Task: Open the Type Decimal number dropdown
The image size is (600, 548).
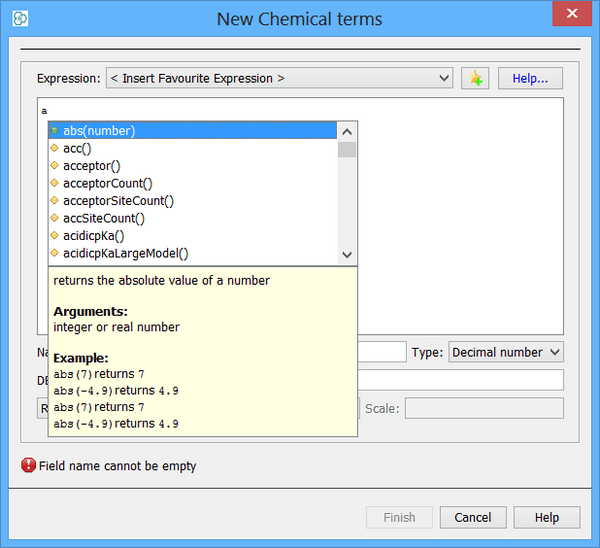Action: point(505,352)
